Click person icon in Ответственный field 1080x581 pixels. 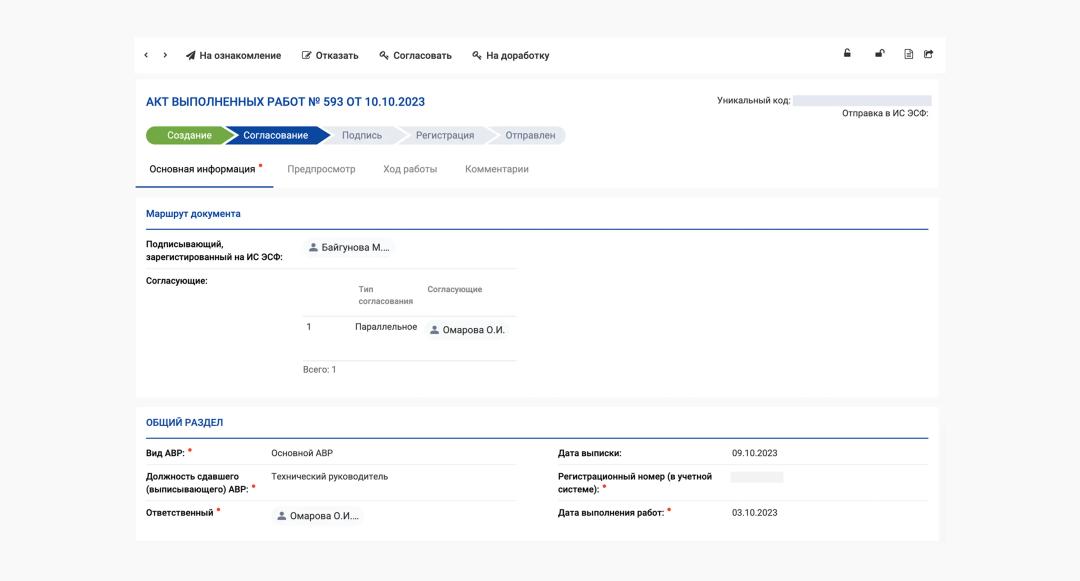coord(281,516)
